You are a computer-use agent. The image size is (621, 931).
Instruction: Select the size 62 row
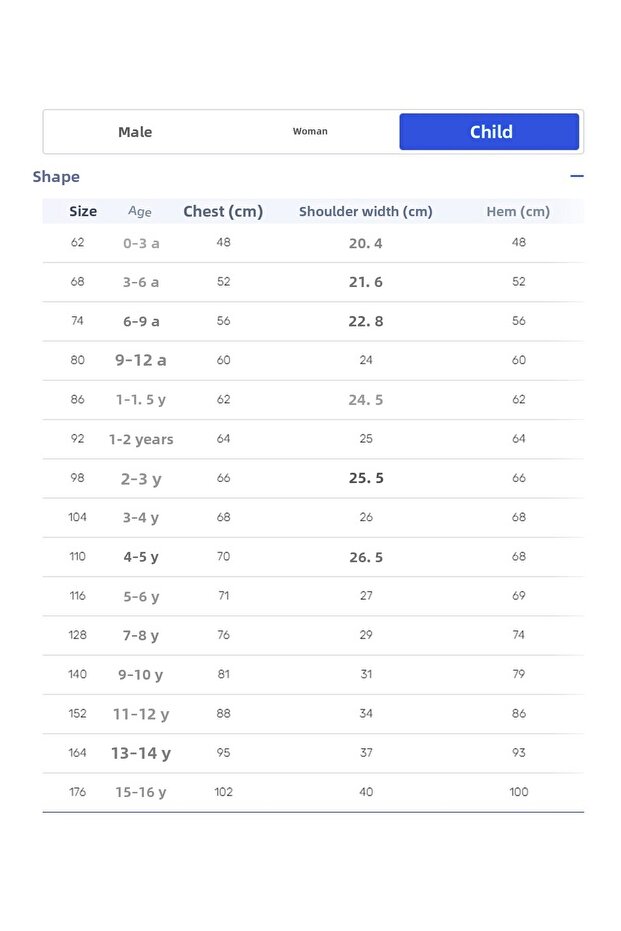[78, 243]
